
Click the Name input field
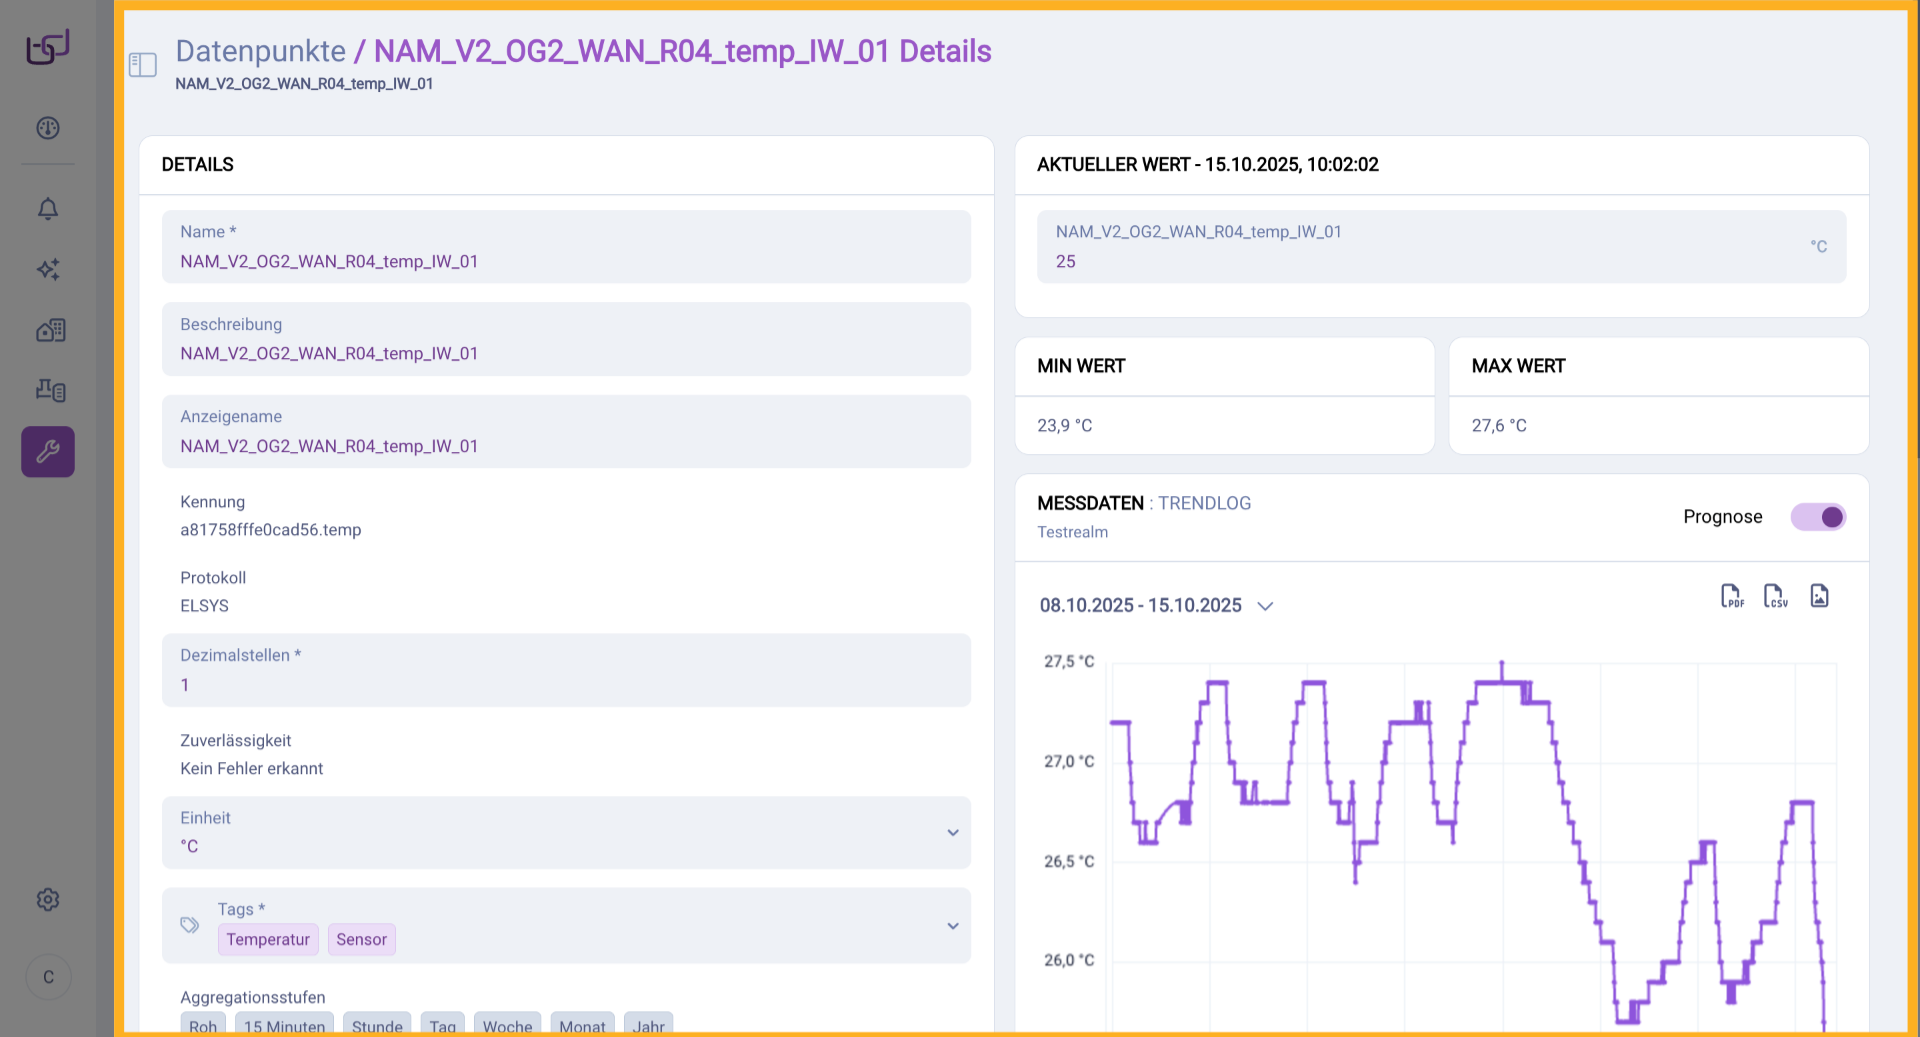click(566, 261)
